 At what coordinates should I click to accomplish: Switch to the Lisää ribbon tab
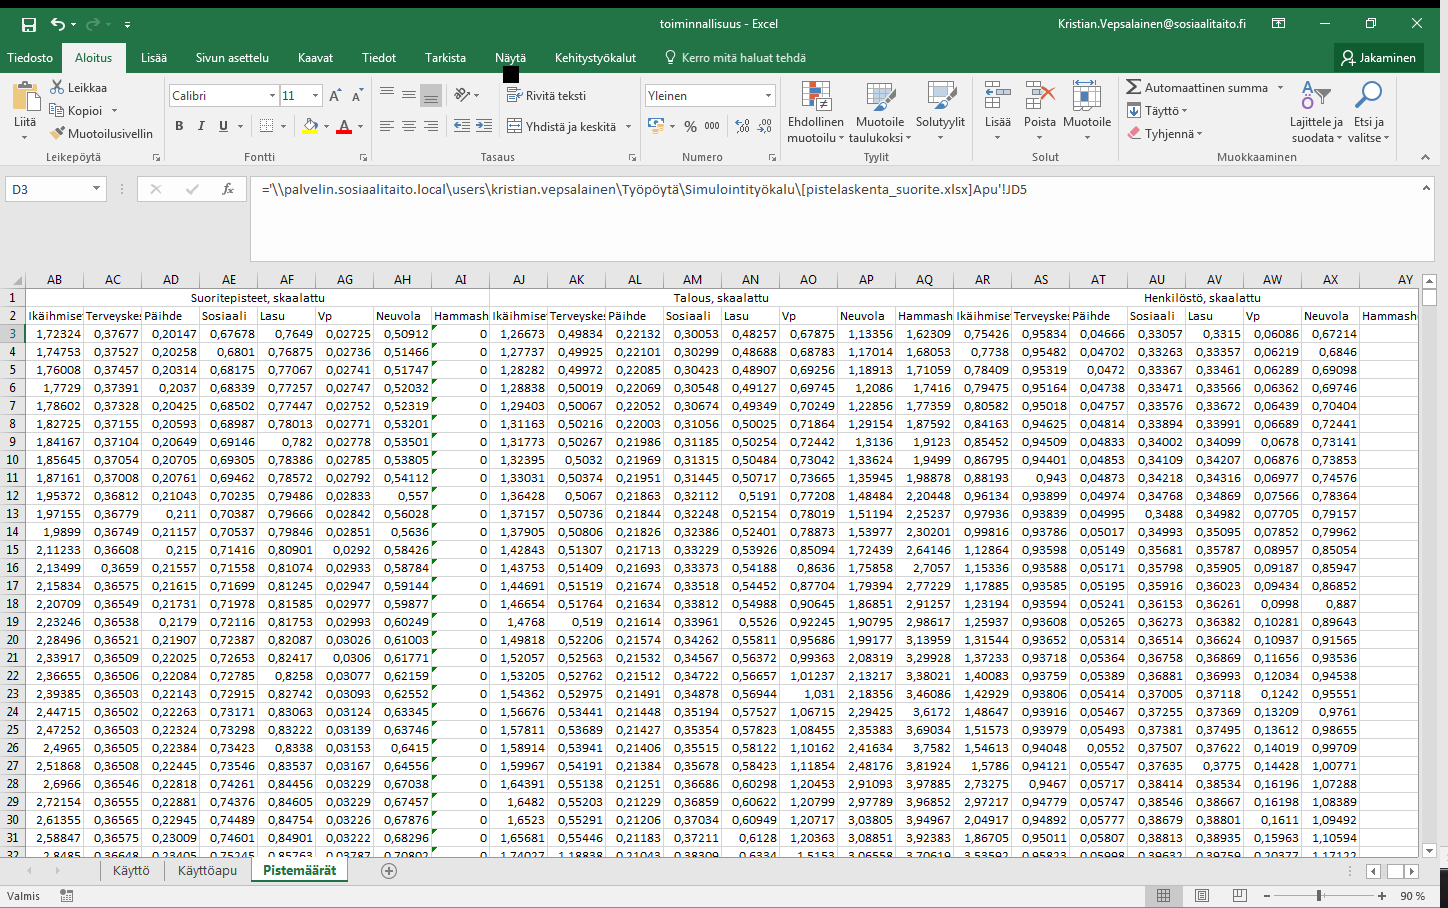click(154, 58)
